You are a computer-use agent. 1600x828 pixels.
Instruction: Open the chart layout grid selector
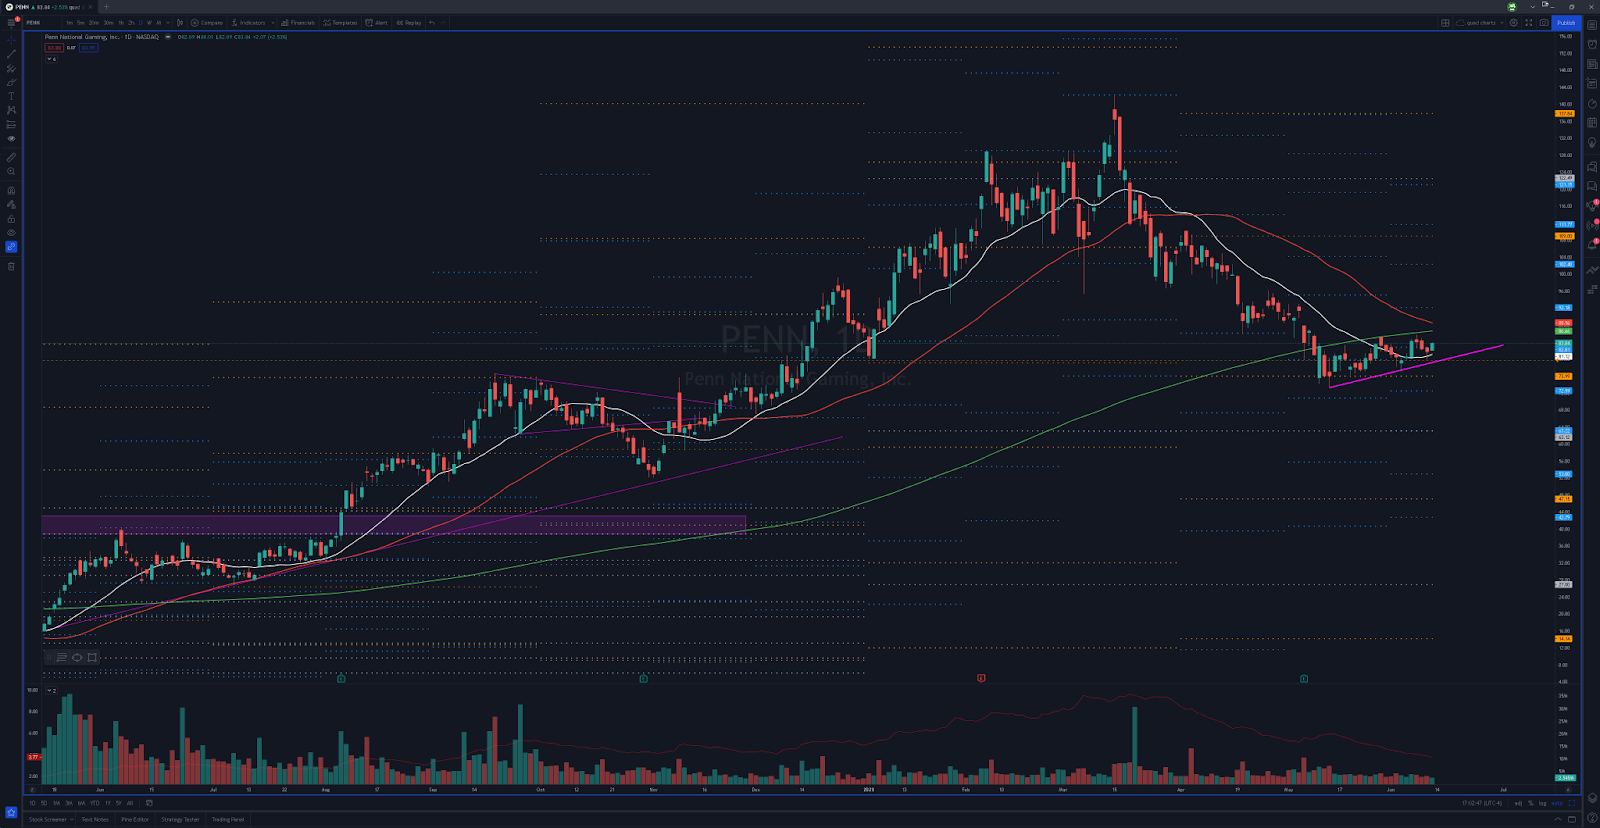[1445, 22]
